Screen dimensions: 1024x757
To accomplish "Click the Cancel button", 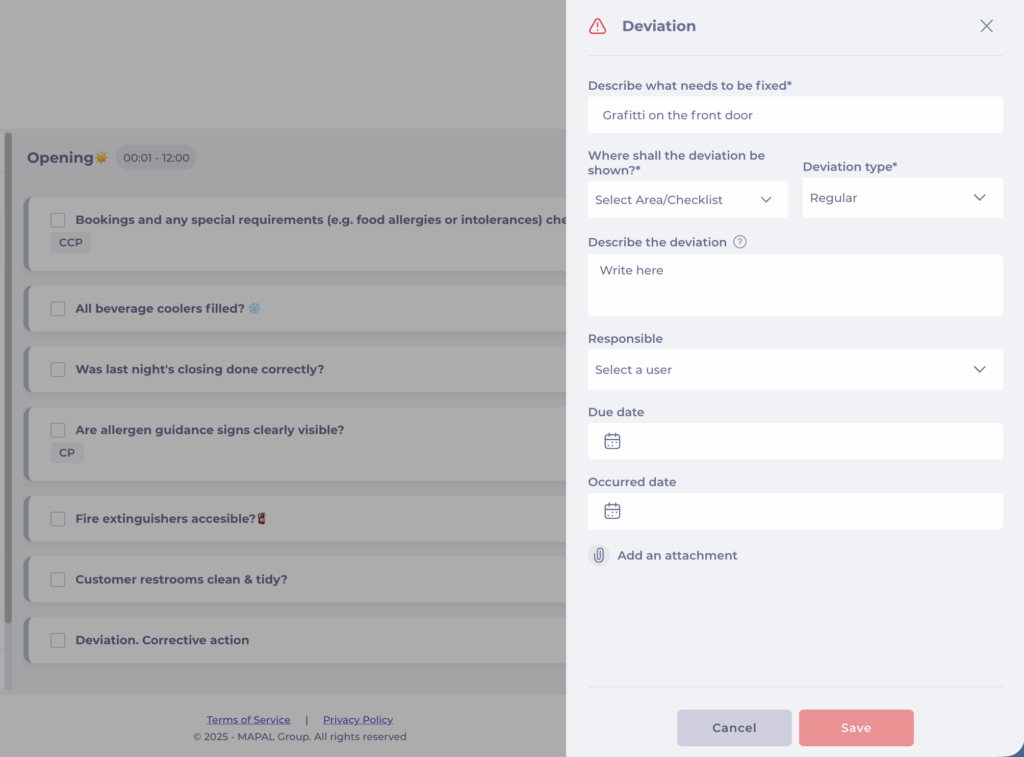I will (734, 728).
